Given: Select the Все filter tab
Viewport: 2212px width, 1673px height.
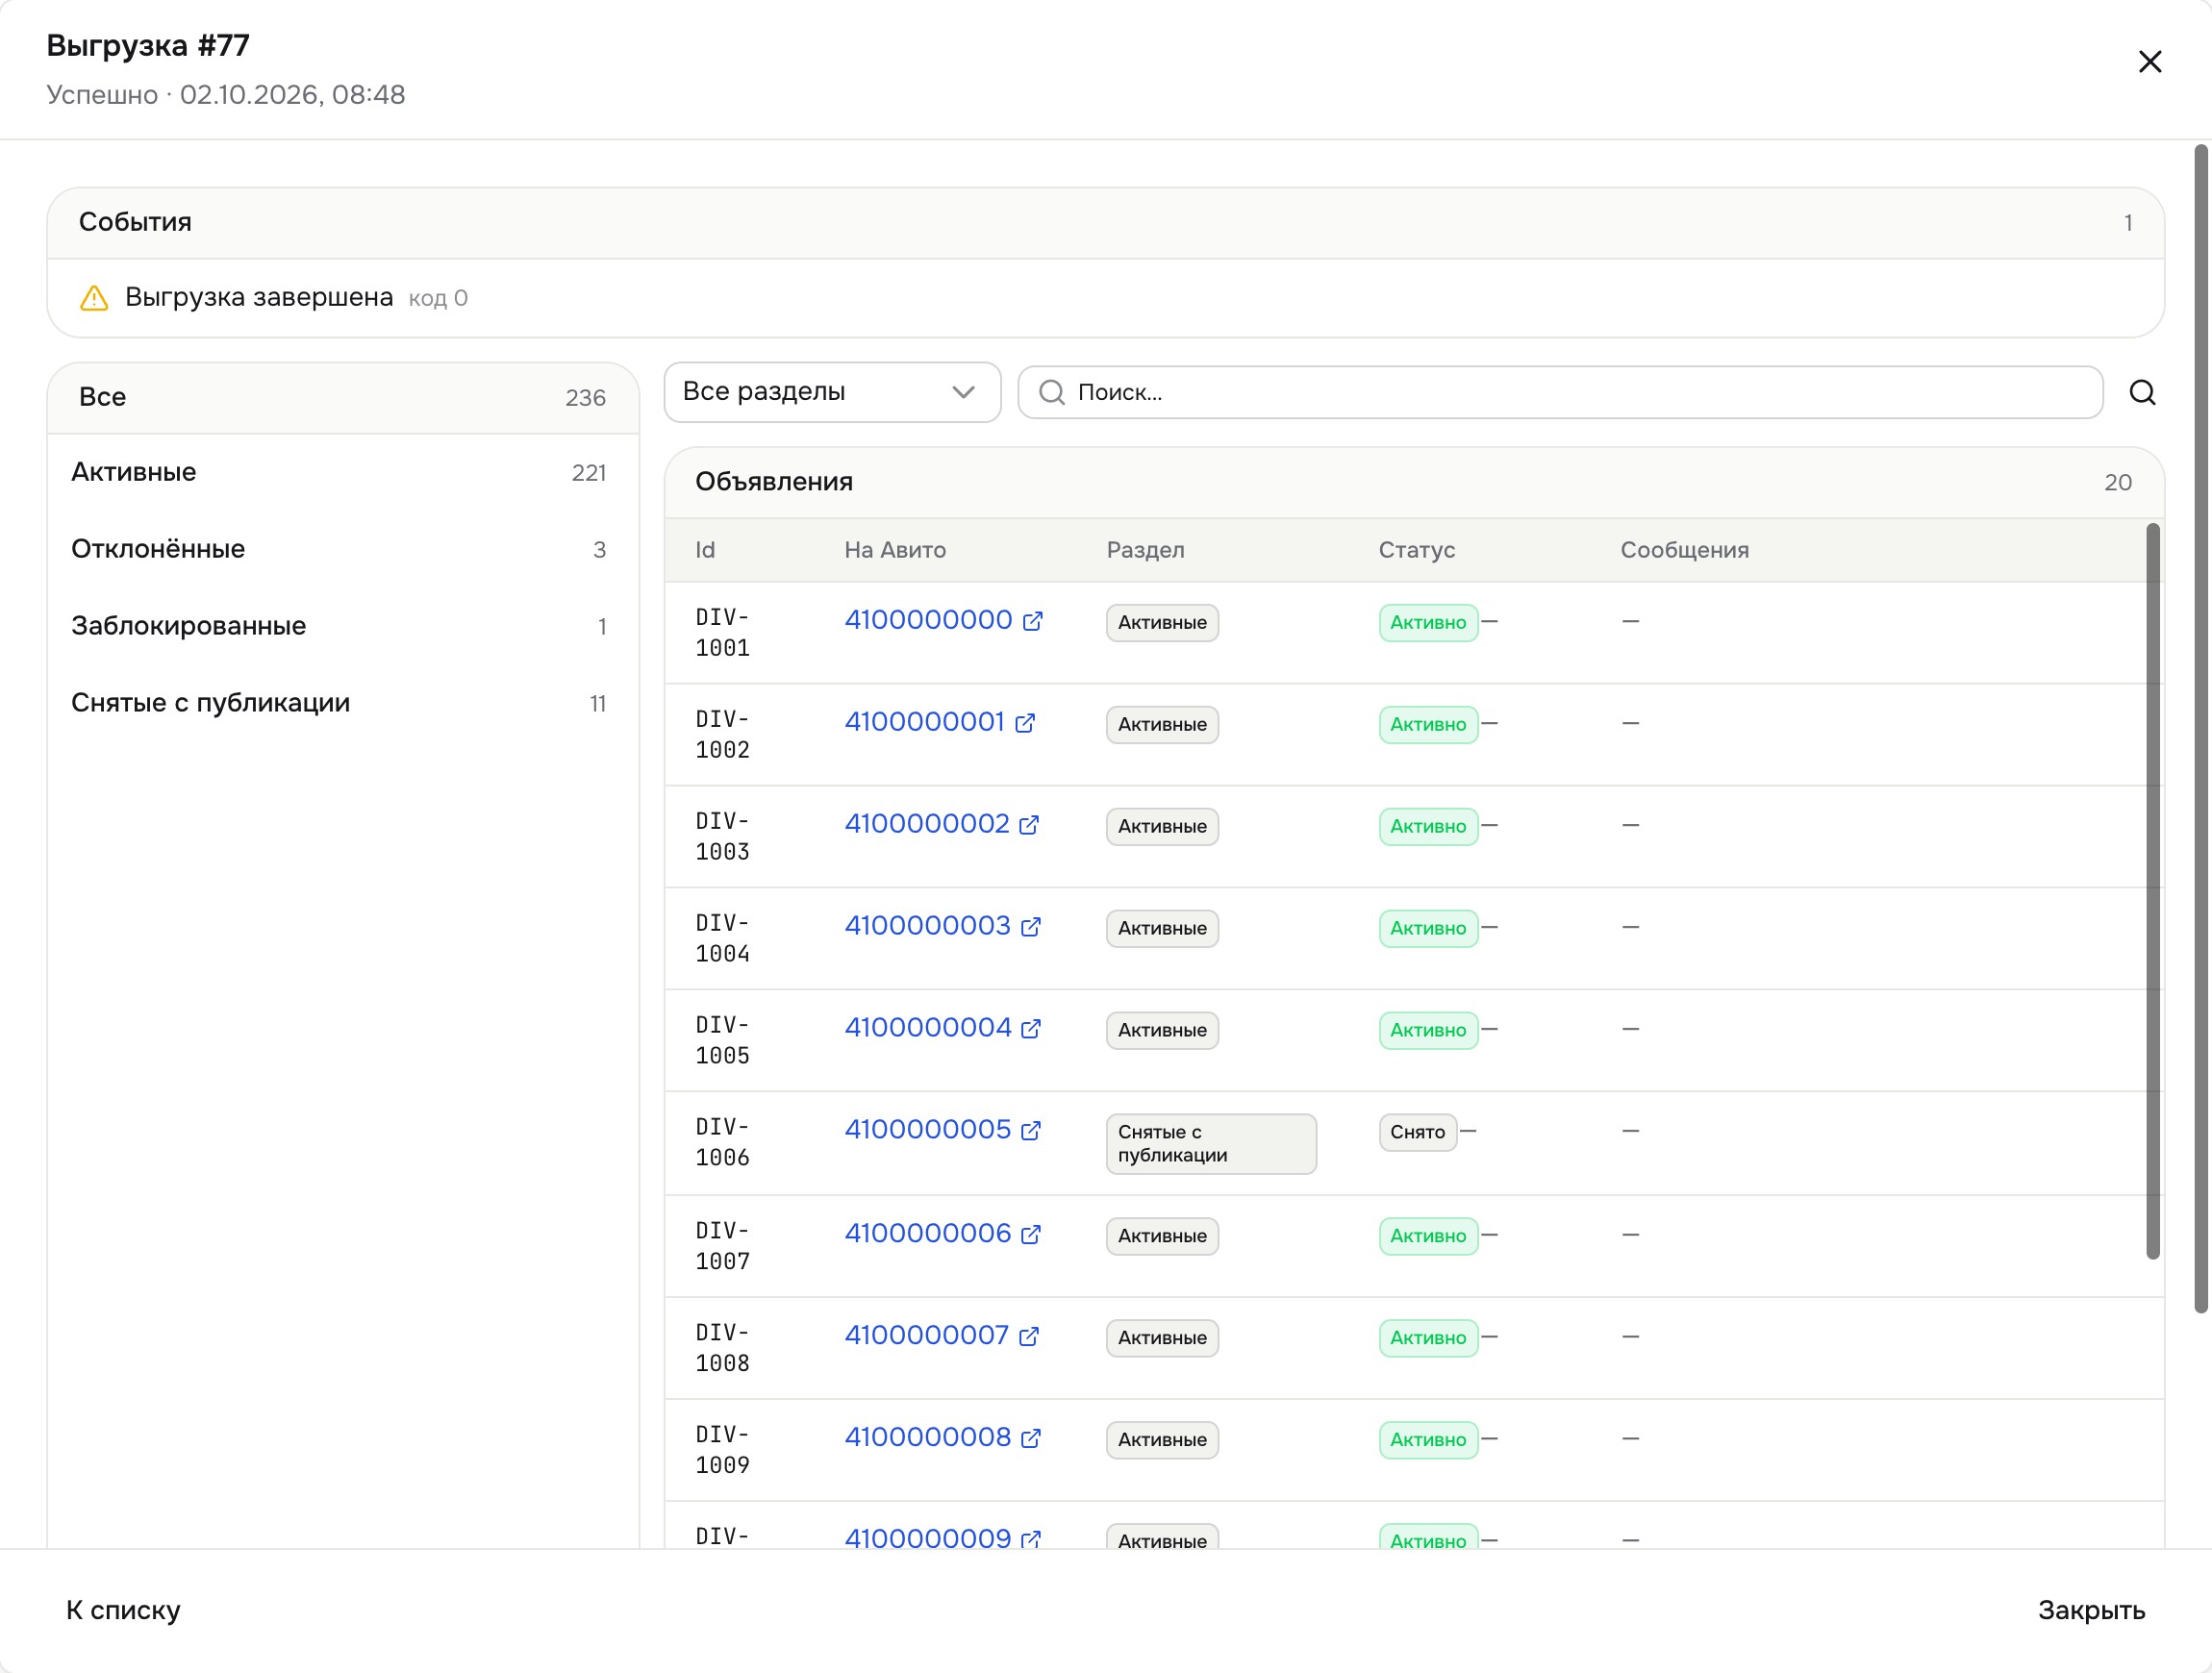Looking at the screenshot, I should click(343, 398).
